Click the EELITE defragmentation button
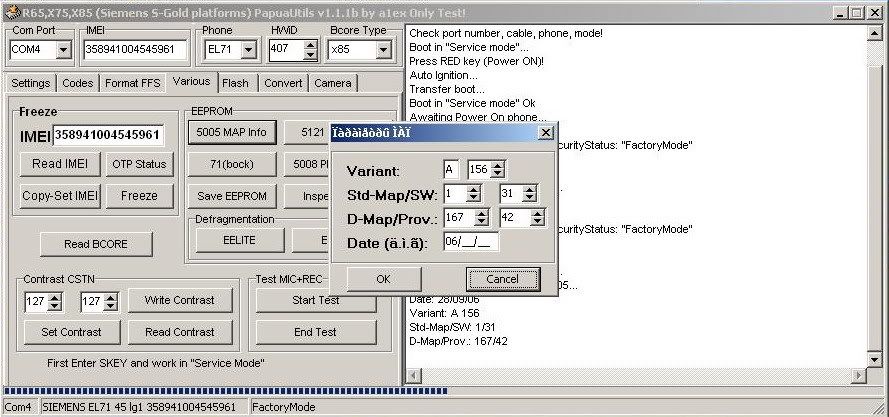889x417 pixels. coord(239,241)
